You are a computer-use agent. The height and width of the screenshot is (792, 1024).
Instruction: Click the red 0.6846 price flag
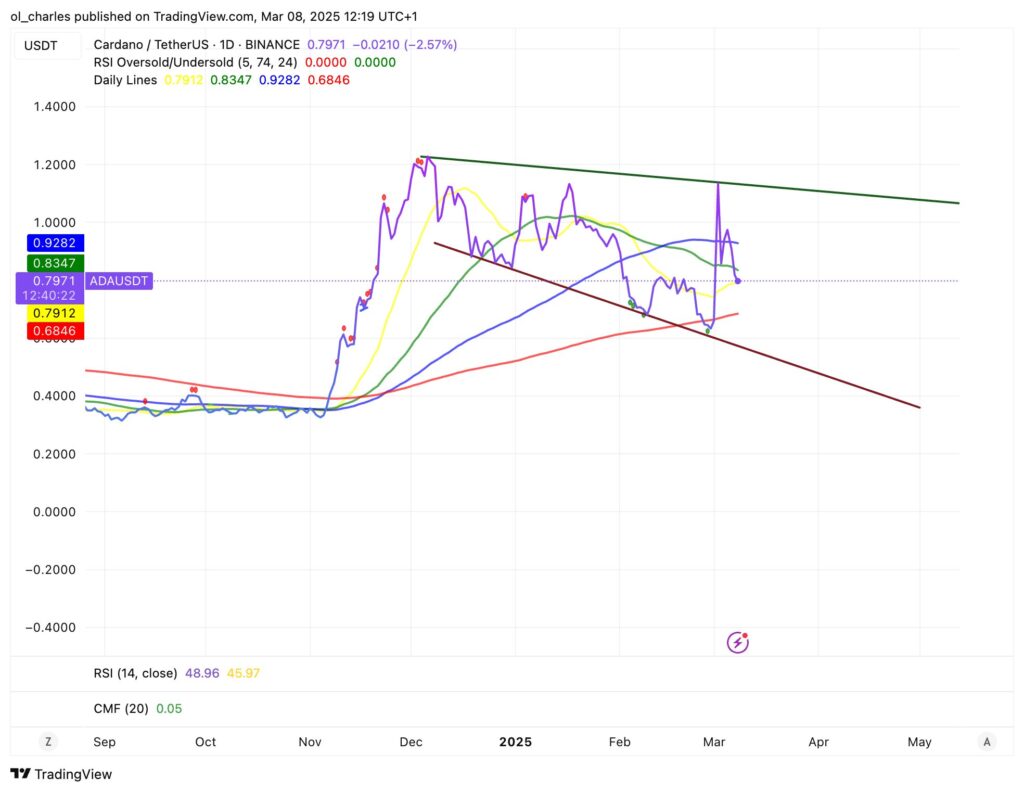(x=54, y=330)
